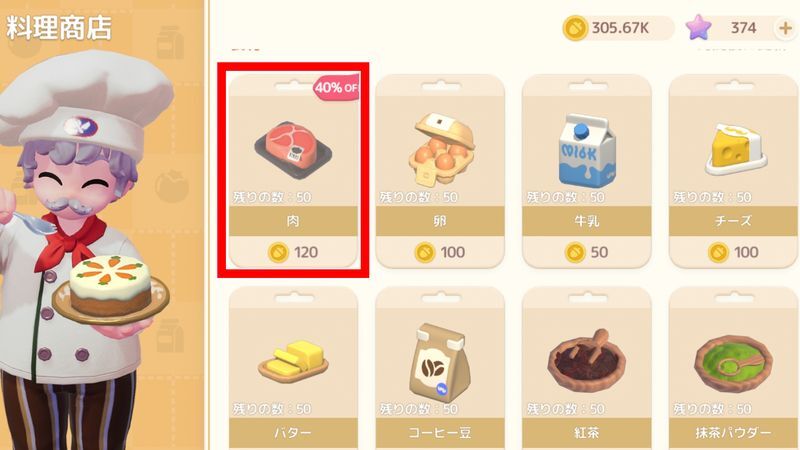Buy eggs for 100 coins
800x450 pixels.
click(x=440, y=252)
